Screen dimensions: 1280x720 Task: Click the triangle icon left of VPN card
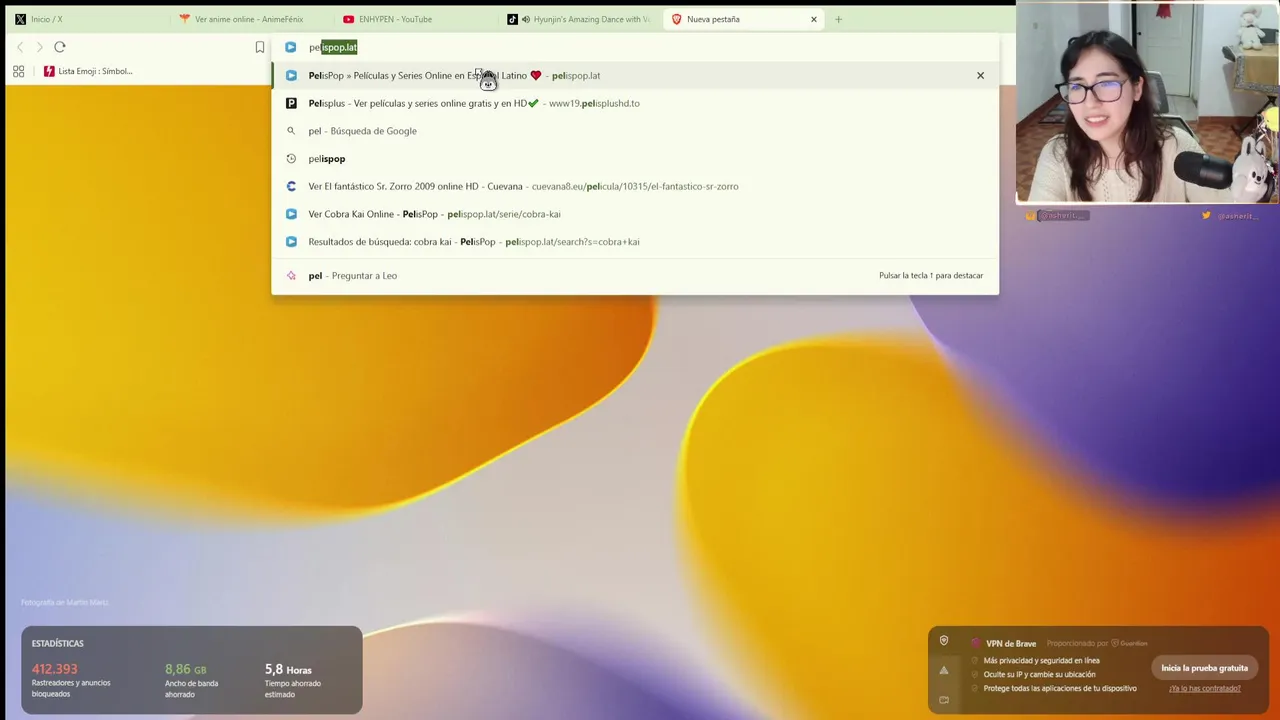943,671
